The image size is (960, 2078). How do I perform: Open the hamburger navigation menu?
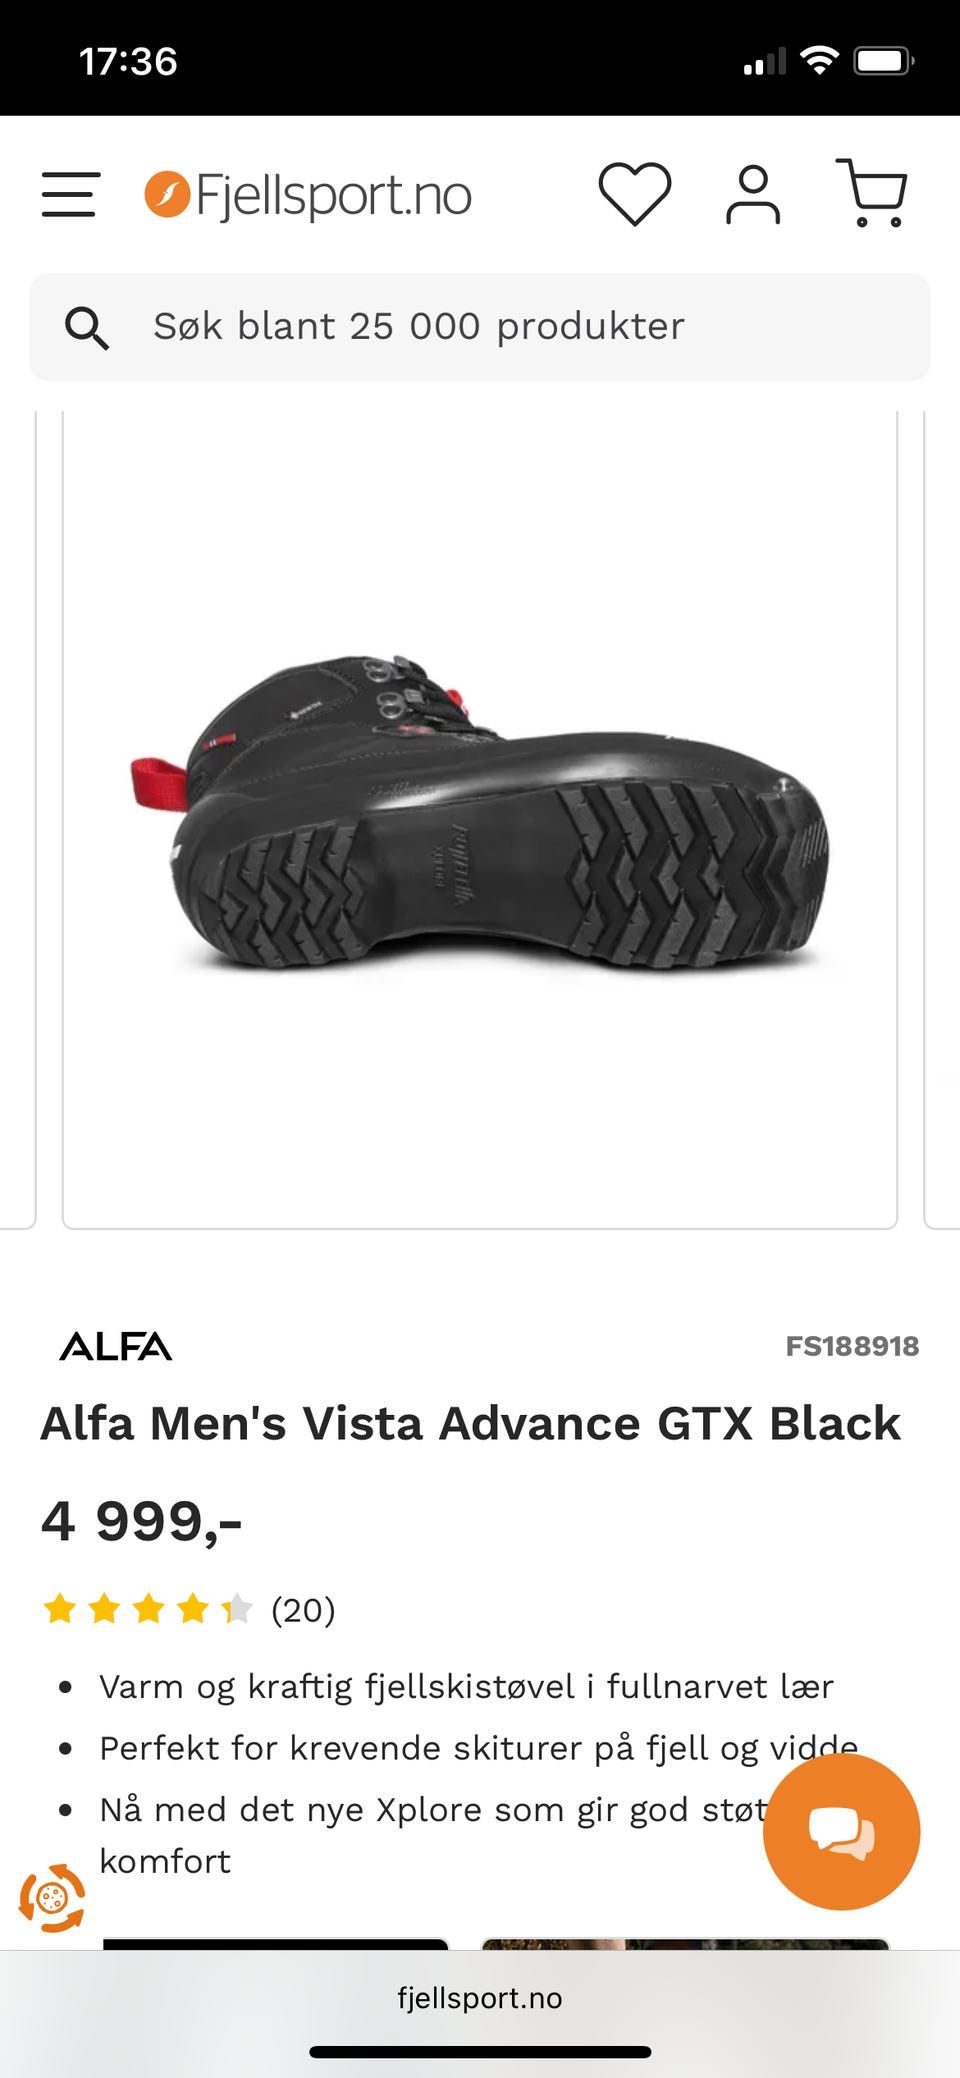[70, 194]
